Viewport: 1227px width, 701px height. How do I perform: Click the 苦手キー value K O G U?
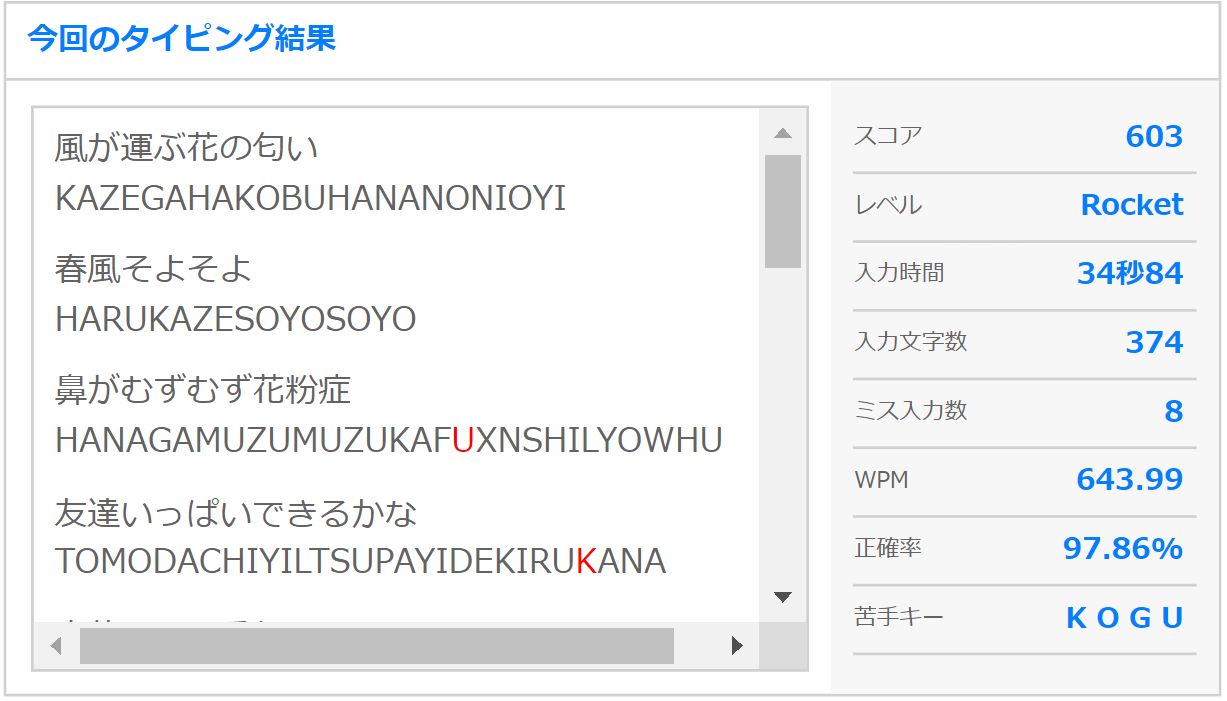[1124, 618]
